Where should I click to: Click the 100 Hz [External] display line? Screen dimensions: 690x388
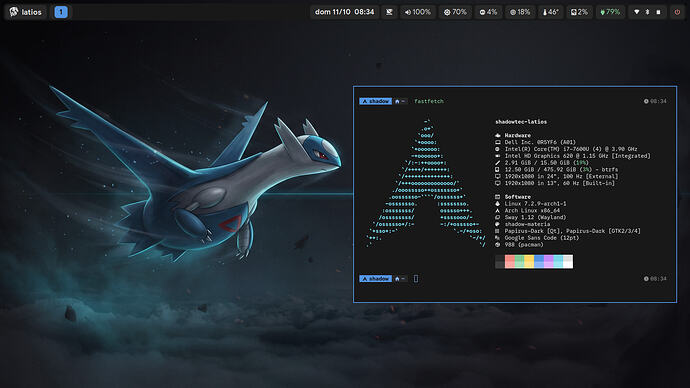(561, 176)
